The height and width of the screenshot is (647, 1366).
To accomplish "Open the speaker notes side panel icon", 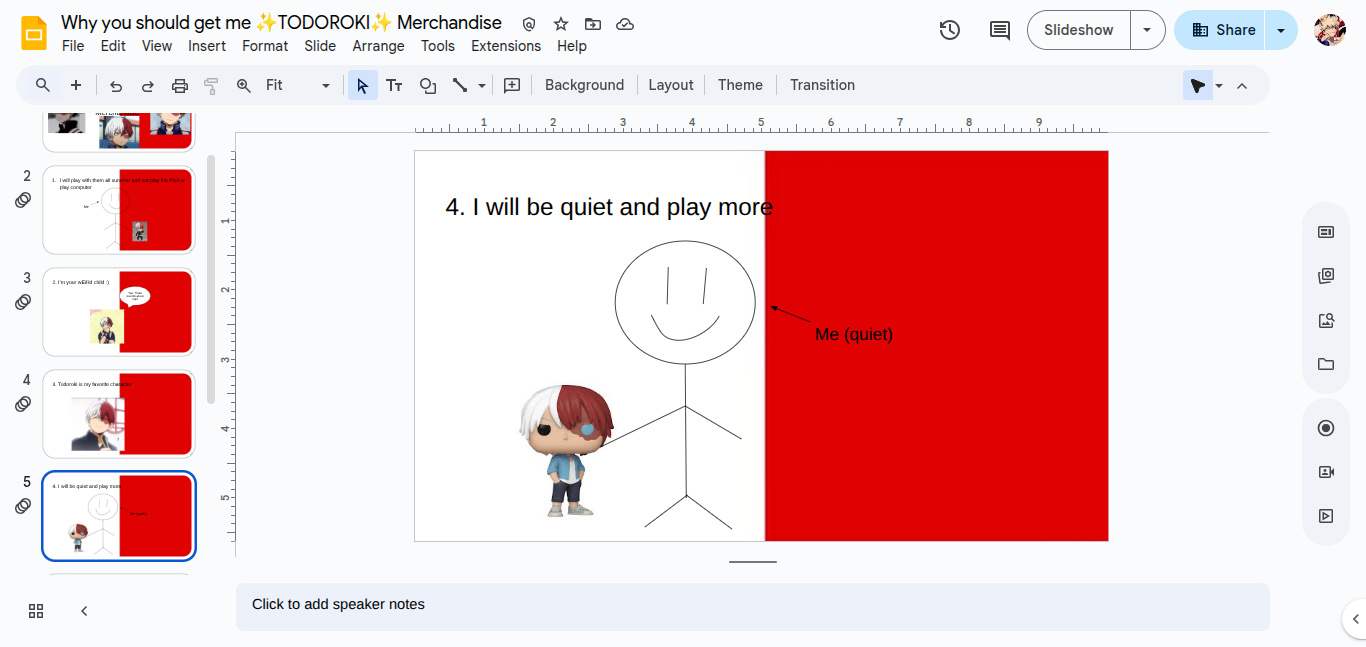I will coord(1326,232).
